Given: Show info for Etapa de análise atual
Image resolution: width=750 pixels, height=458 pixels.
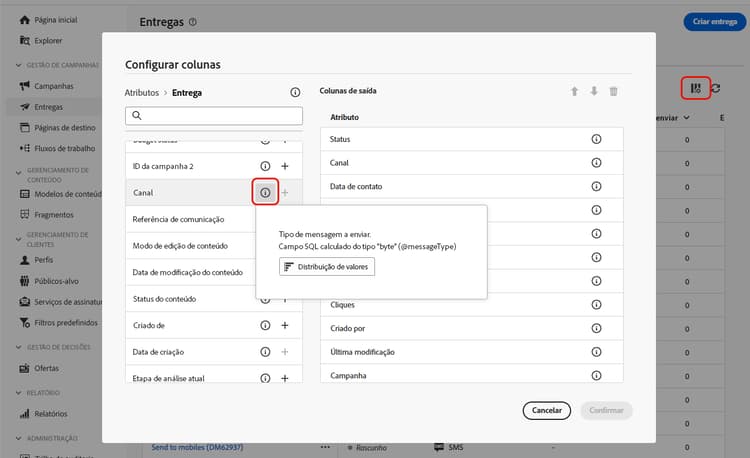Looking at the screenshot, I should click(x=265, y=378).
